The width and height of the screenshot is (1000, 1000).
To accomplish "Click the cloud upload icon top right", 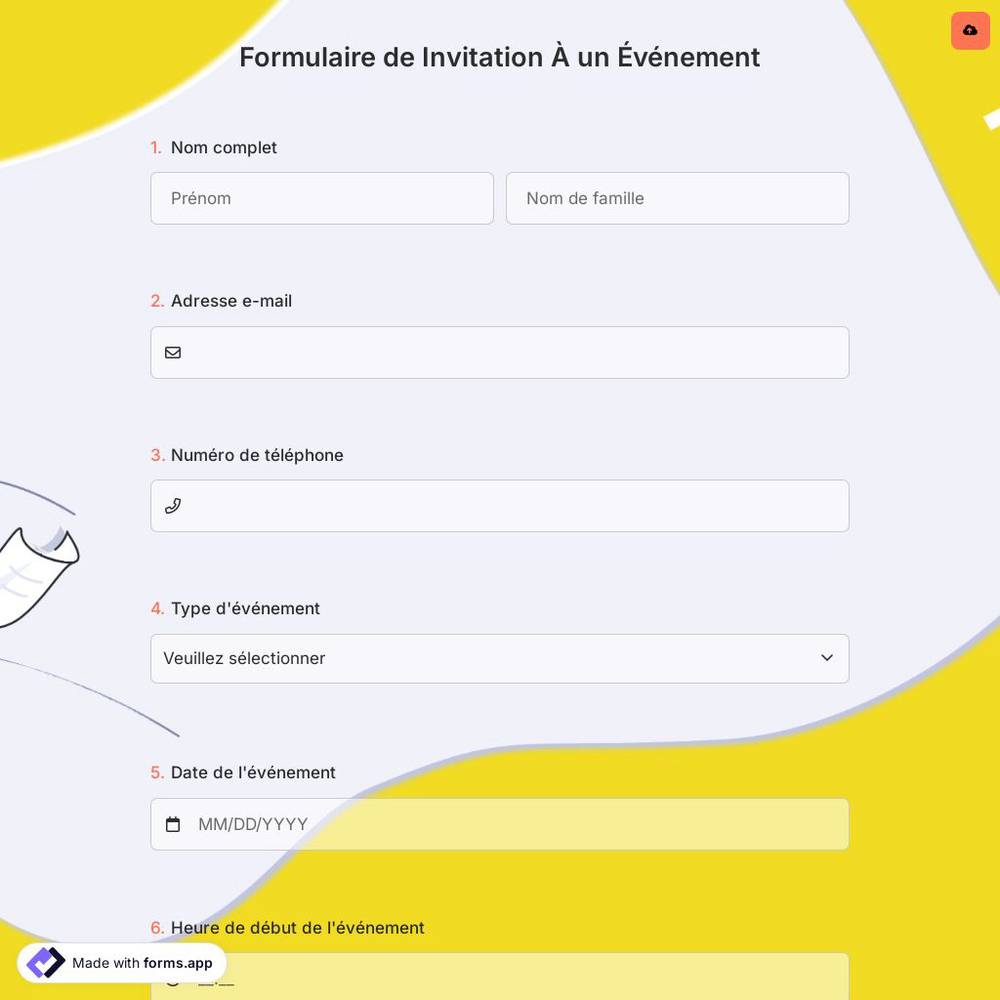I will 969,31.
